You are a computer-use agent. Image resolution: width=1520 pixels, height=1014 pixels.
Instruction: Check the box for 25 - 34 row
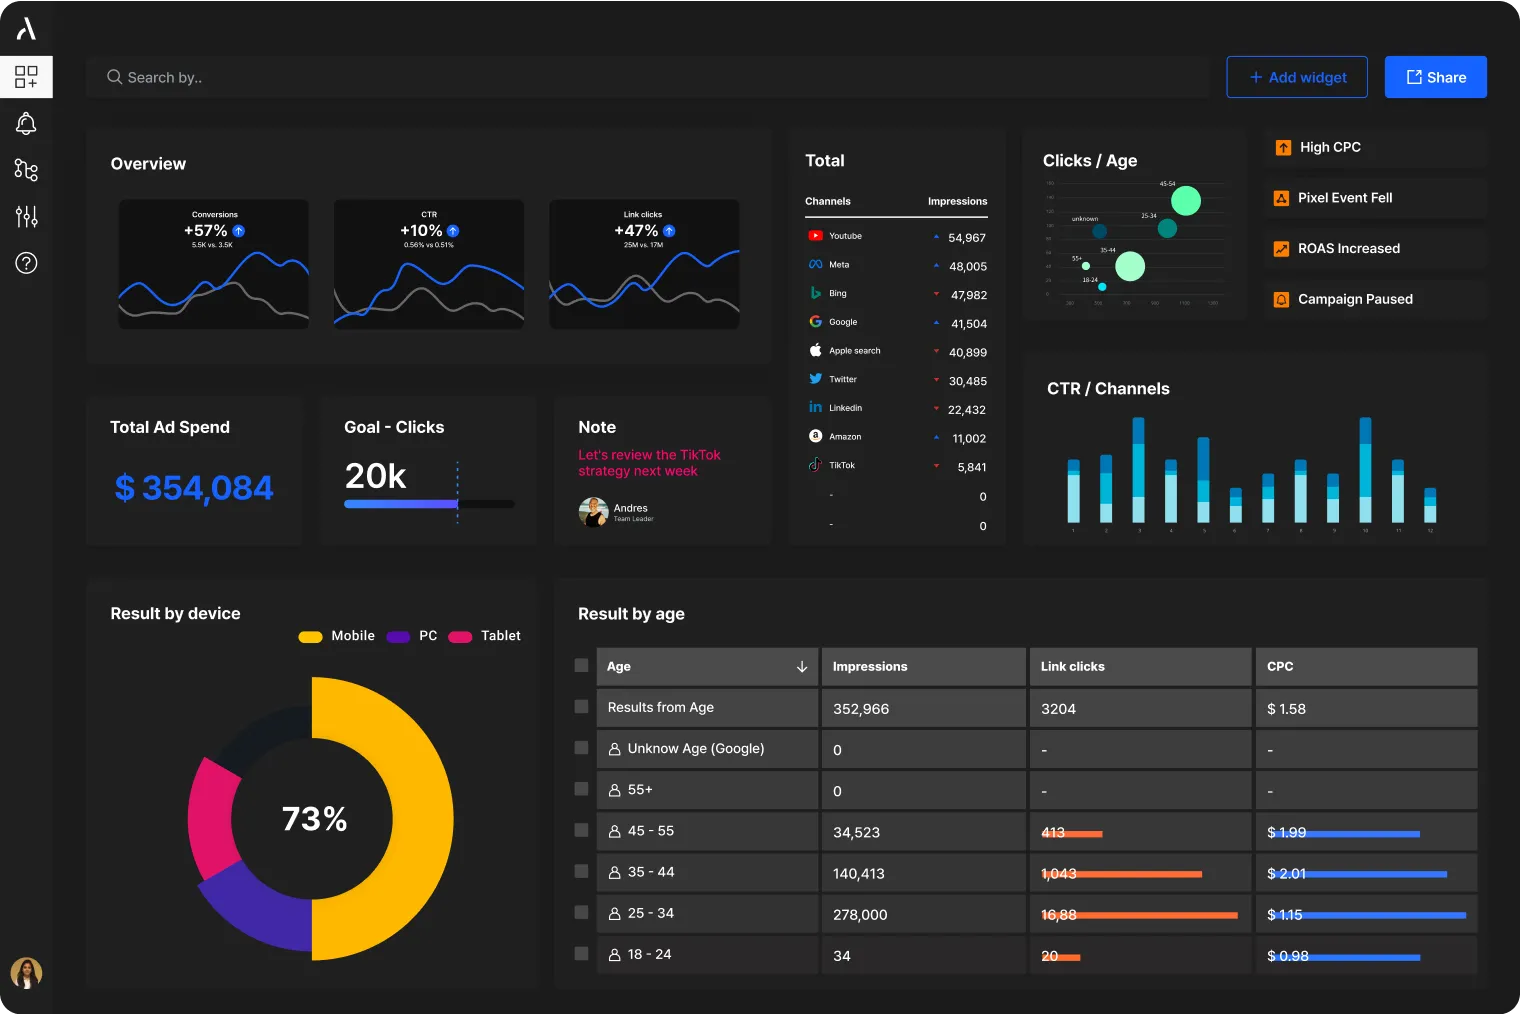[x=581, y=912]
